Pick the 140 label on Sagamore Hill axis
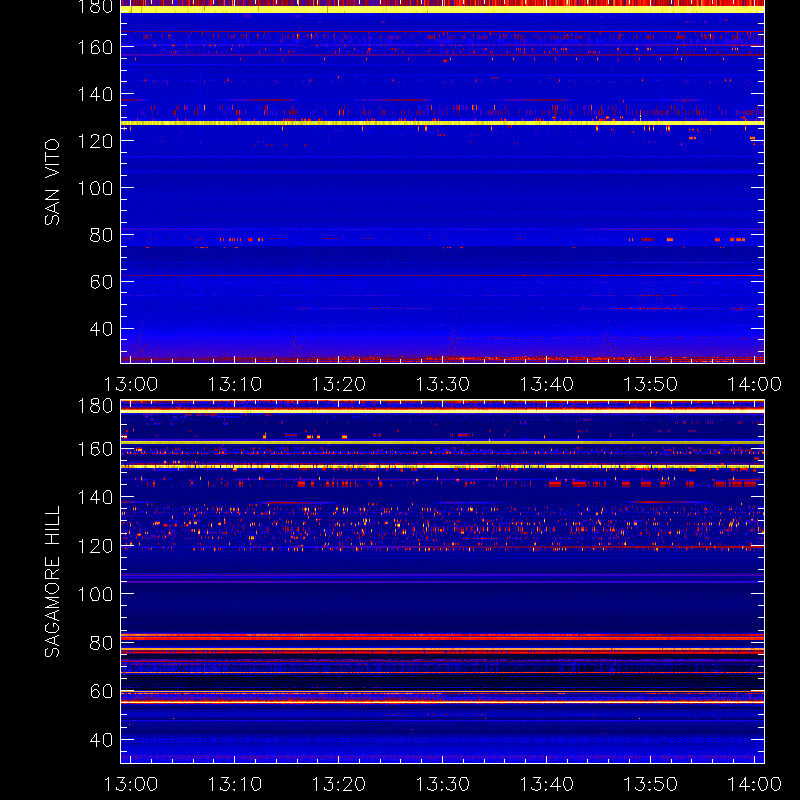Screen dimensions: 800x800 coord(95,497)
